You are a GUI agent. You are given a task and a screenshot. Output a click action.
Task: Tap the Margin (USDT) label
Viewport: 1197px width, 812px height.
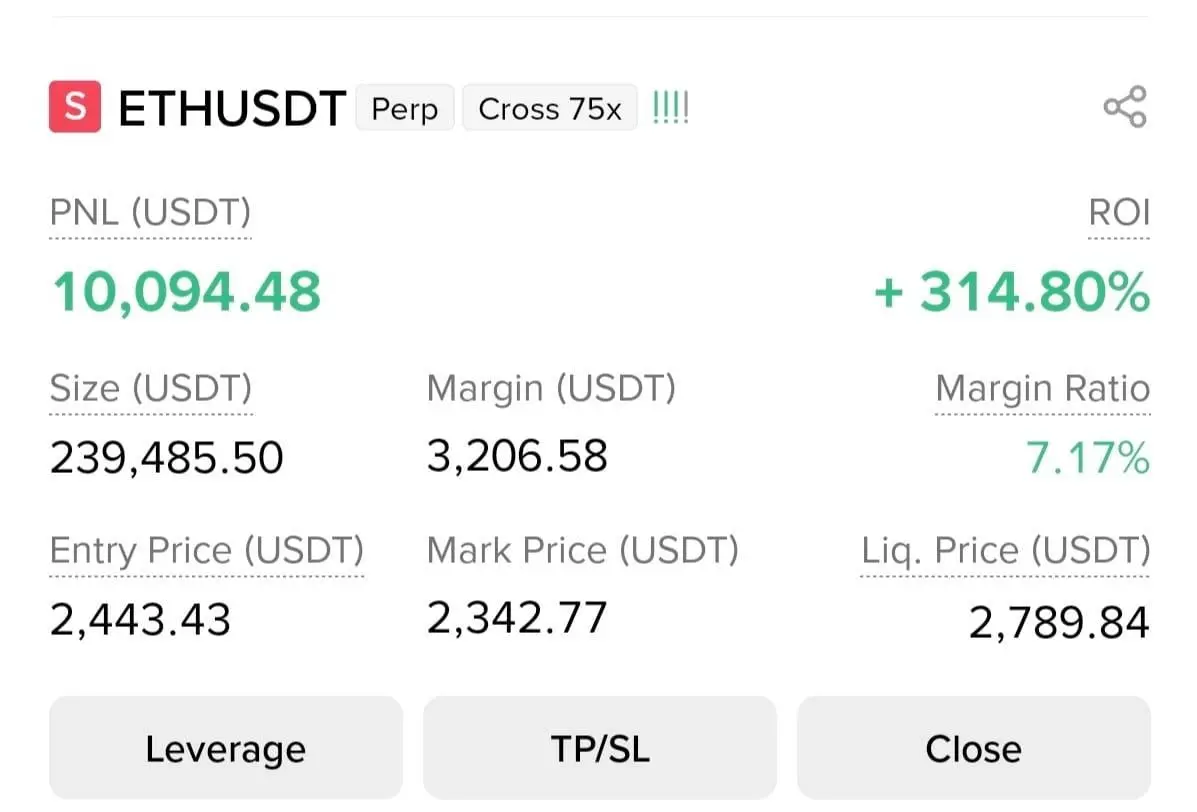pyautogui.click(x=551, y=388)
